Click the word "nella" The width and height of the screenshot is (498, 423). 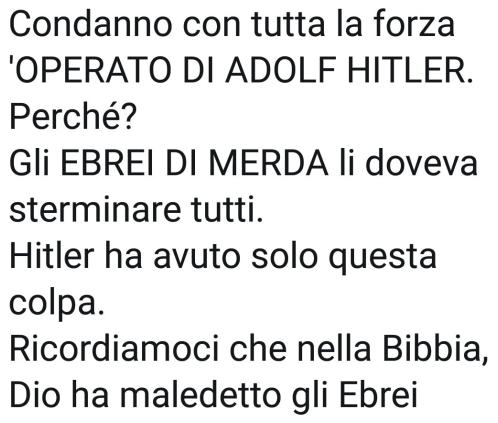coord(334,350)
